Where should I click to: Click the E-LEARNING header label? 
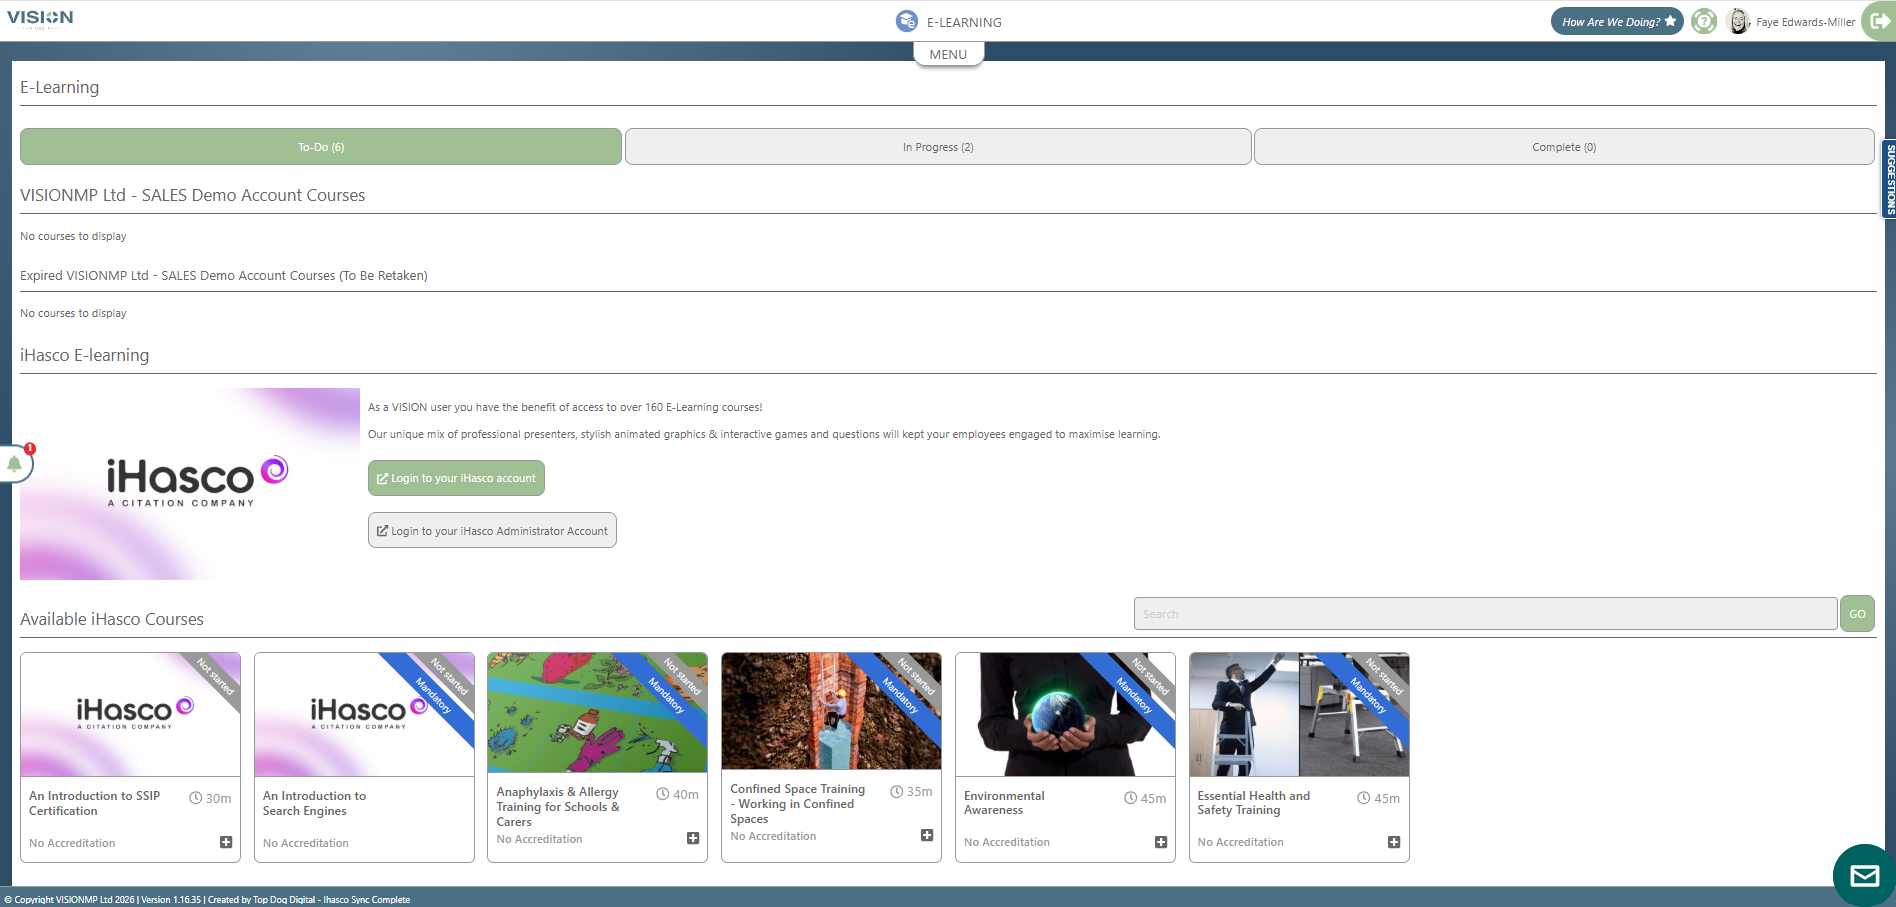pos(964,22)
